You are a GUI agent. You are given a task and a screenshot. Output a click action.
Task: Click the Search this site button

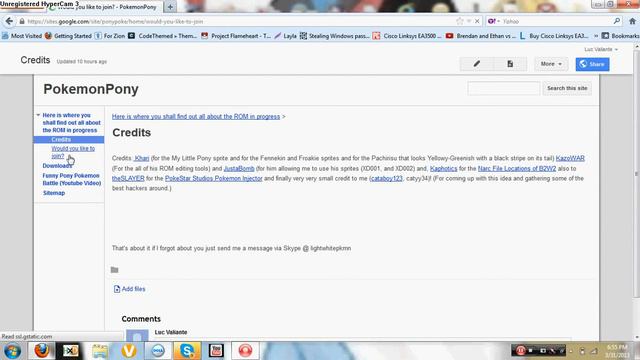pyautogui.click(x=567, y=88)
